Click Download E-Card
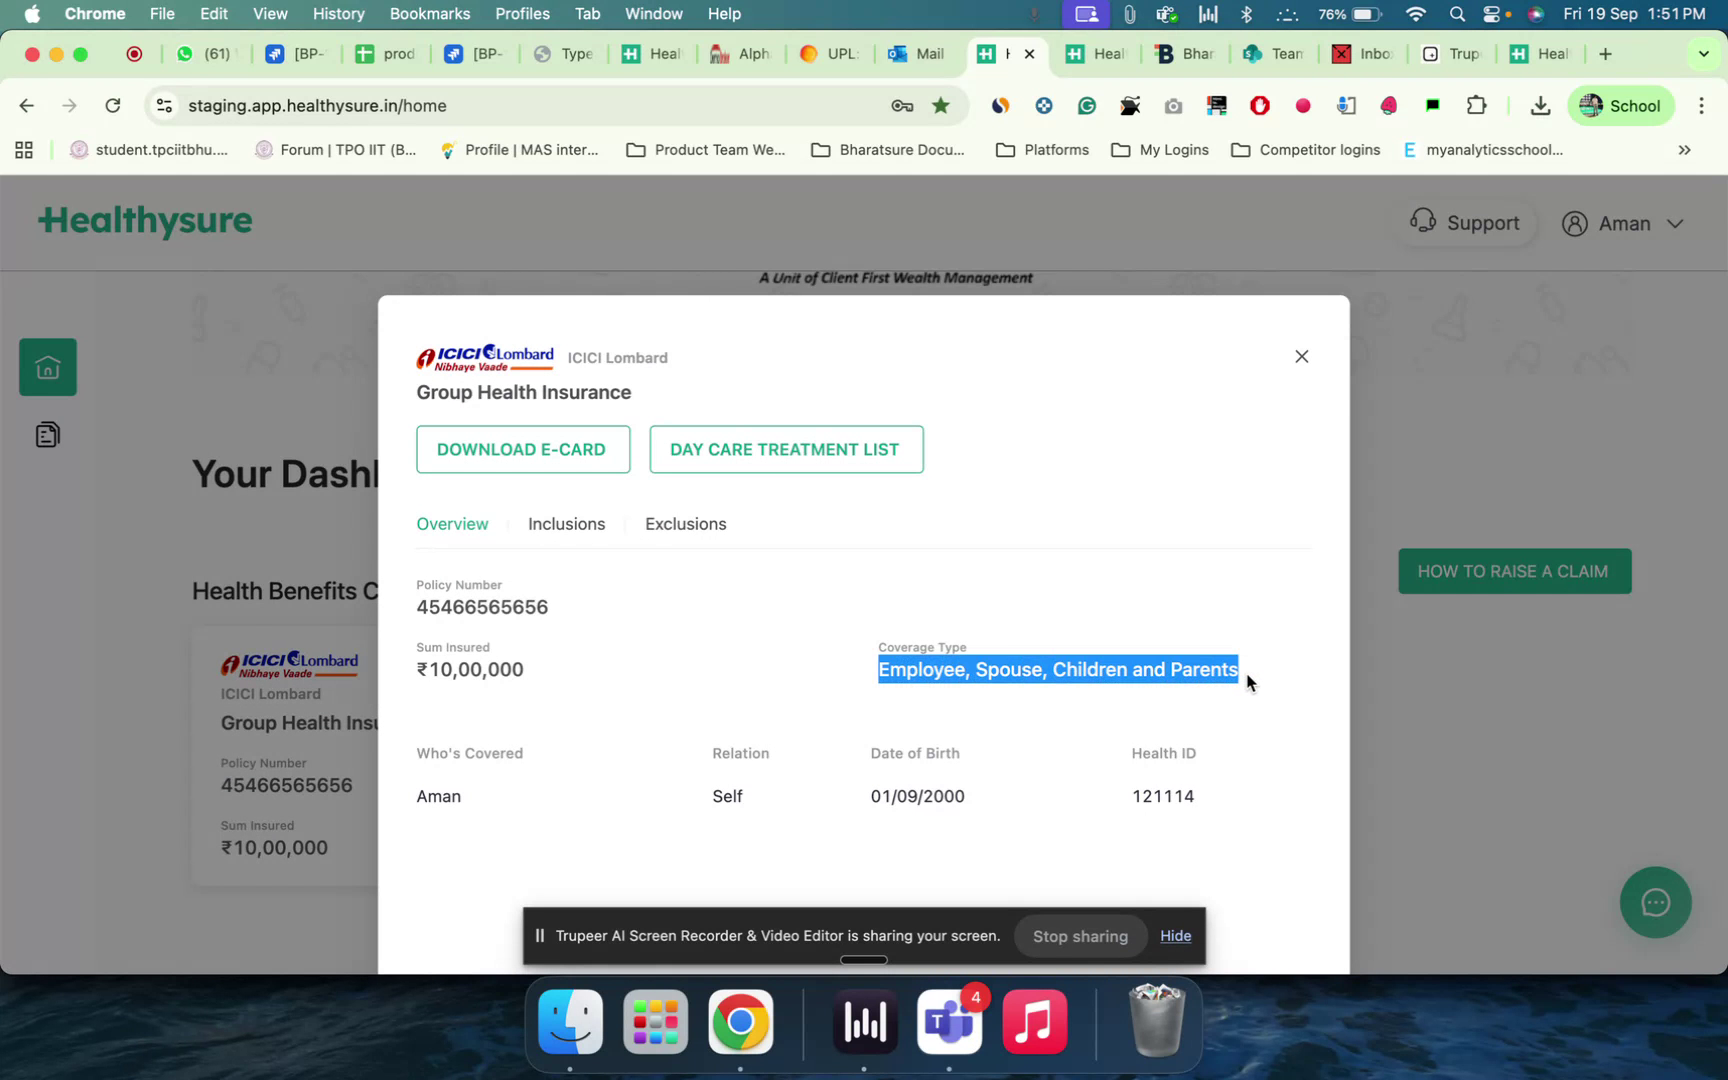Image resolution: width=1728 pixels, height=1080 pixels. pos(522,449)
